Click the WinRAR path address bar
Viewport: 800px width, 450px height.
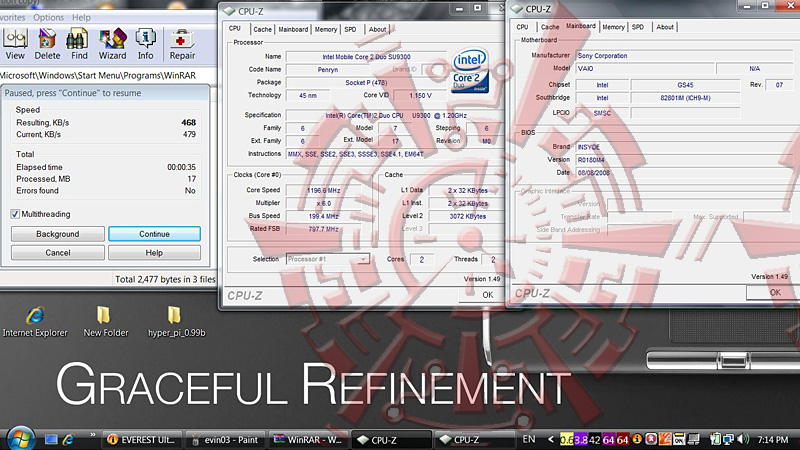tap(106, 75)
